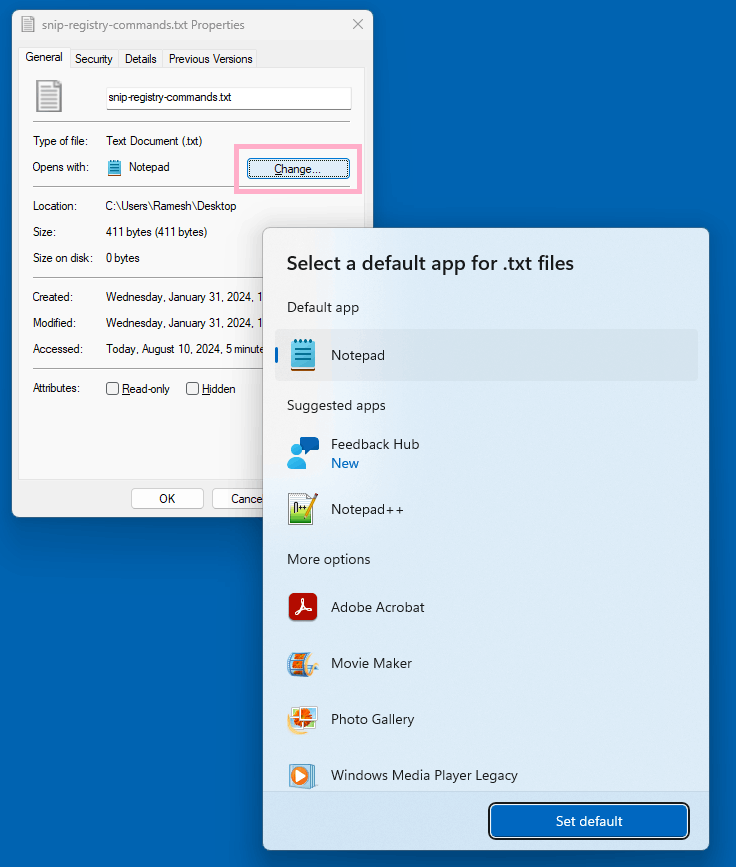Click the file name input field

pos(228,97)
